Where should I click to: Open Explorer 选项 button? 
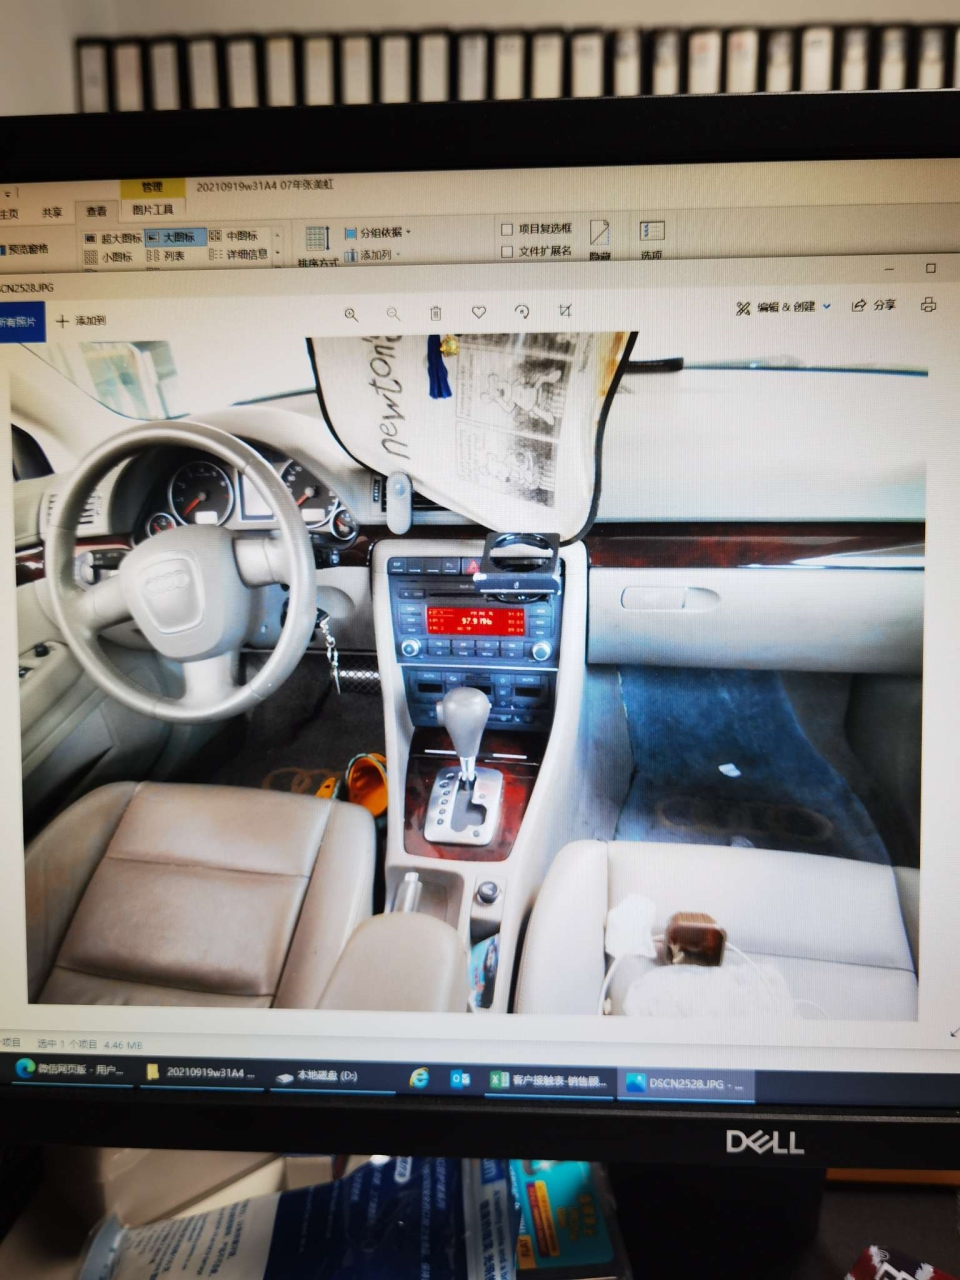pyautogui.click(x=652, y=239)
